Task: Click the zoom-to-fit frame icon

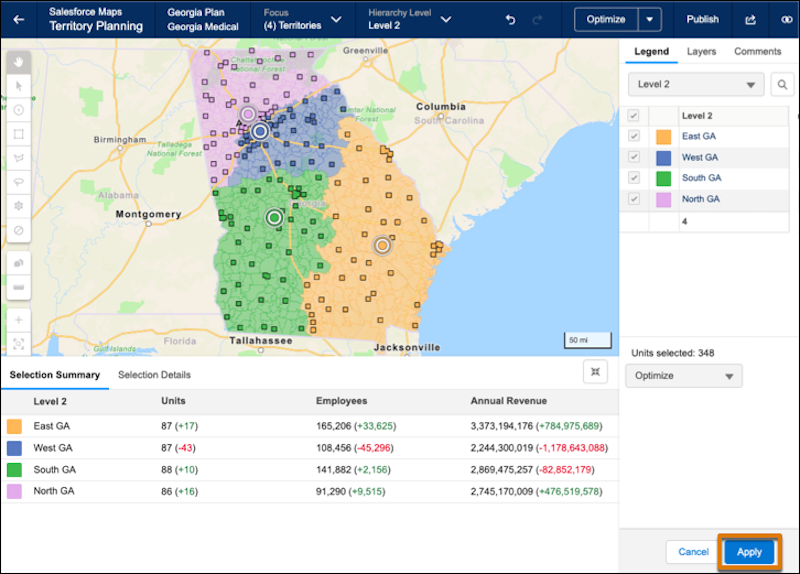Action: tap(19, 344)
